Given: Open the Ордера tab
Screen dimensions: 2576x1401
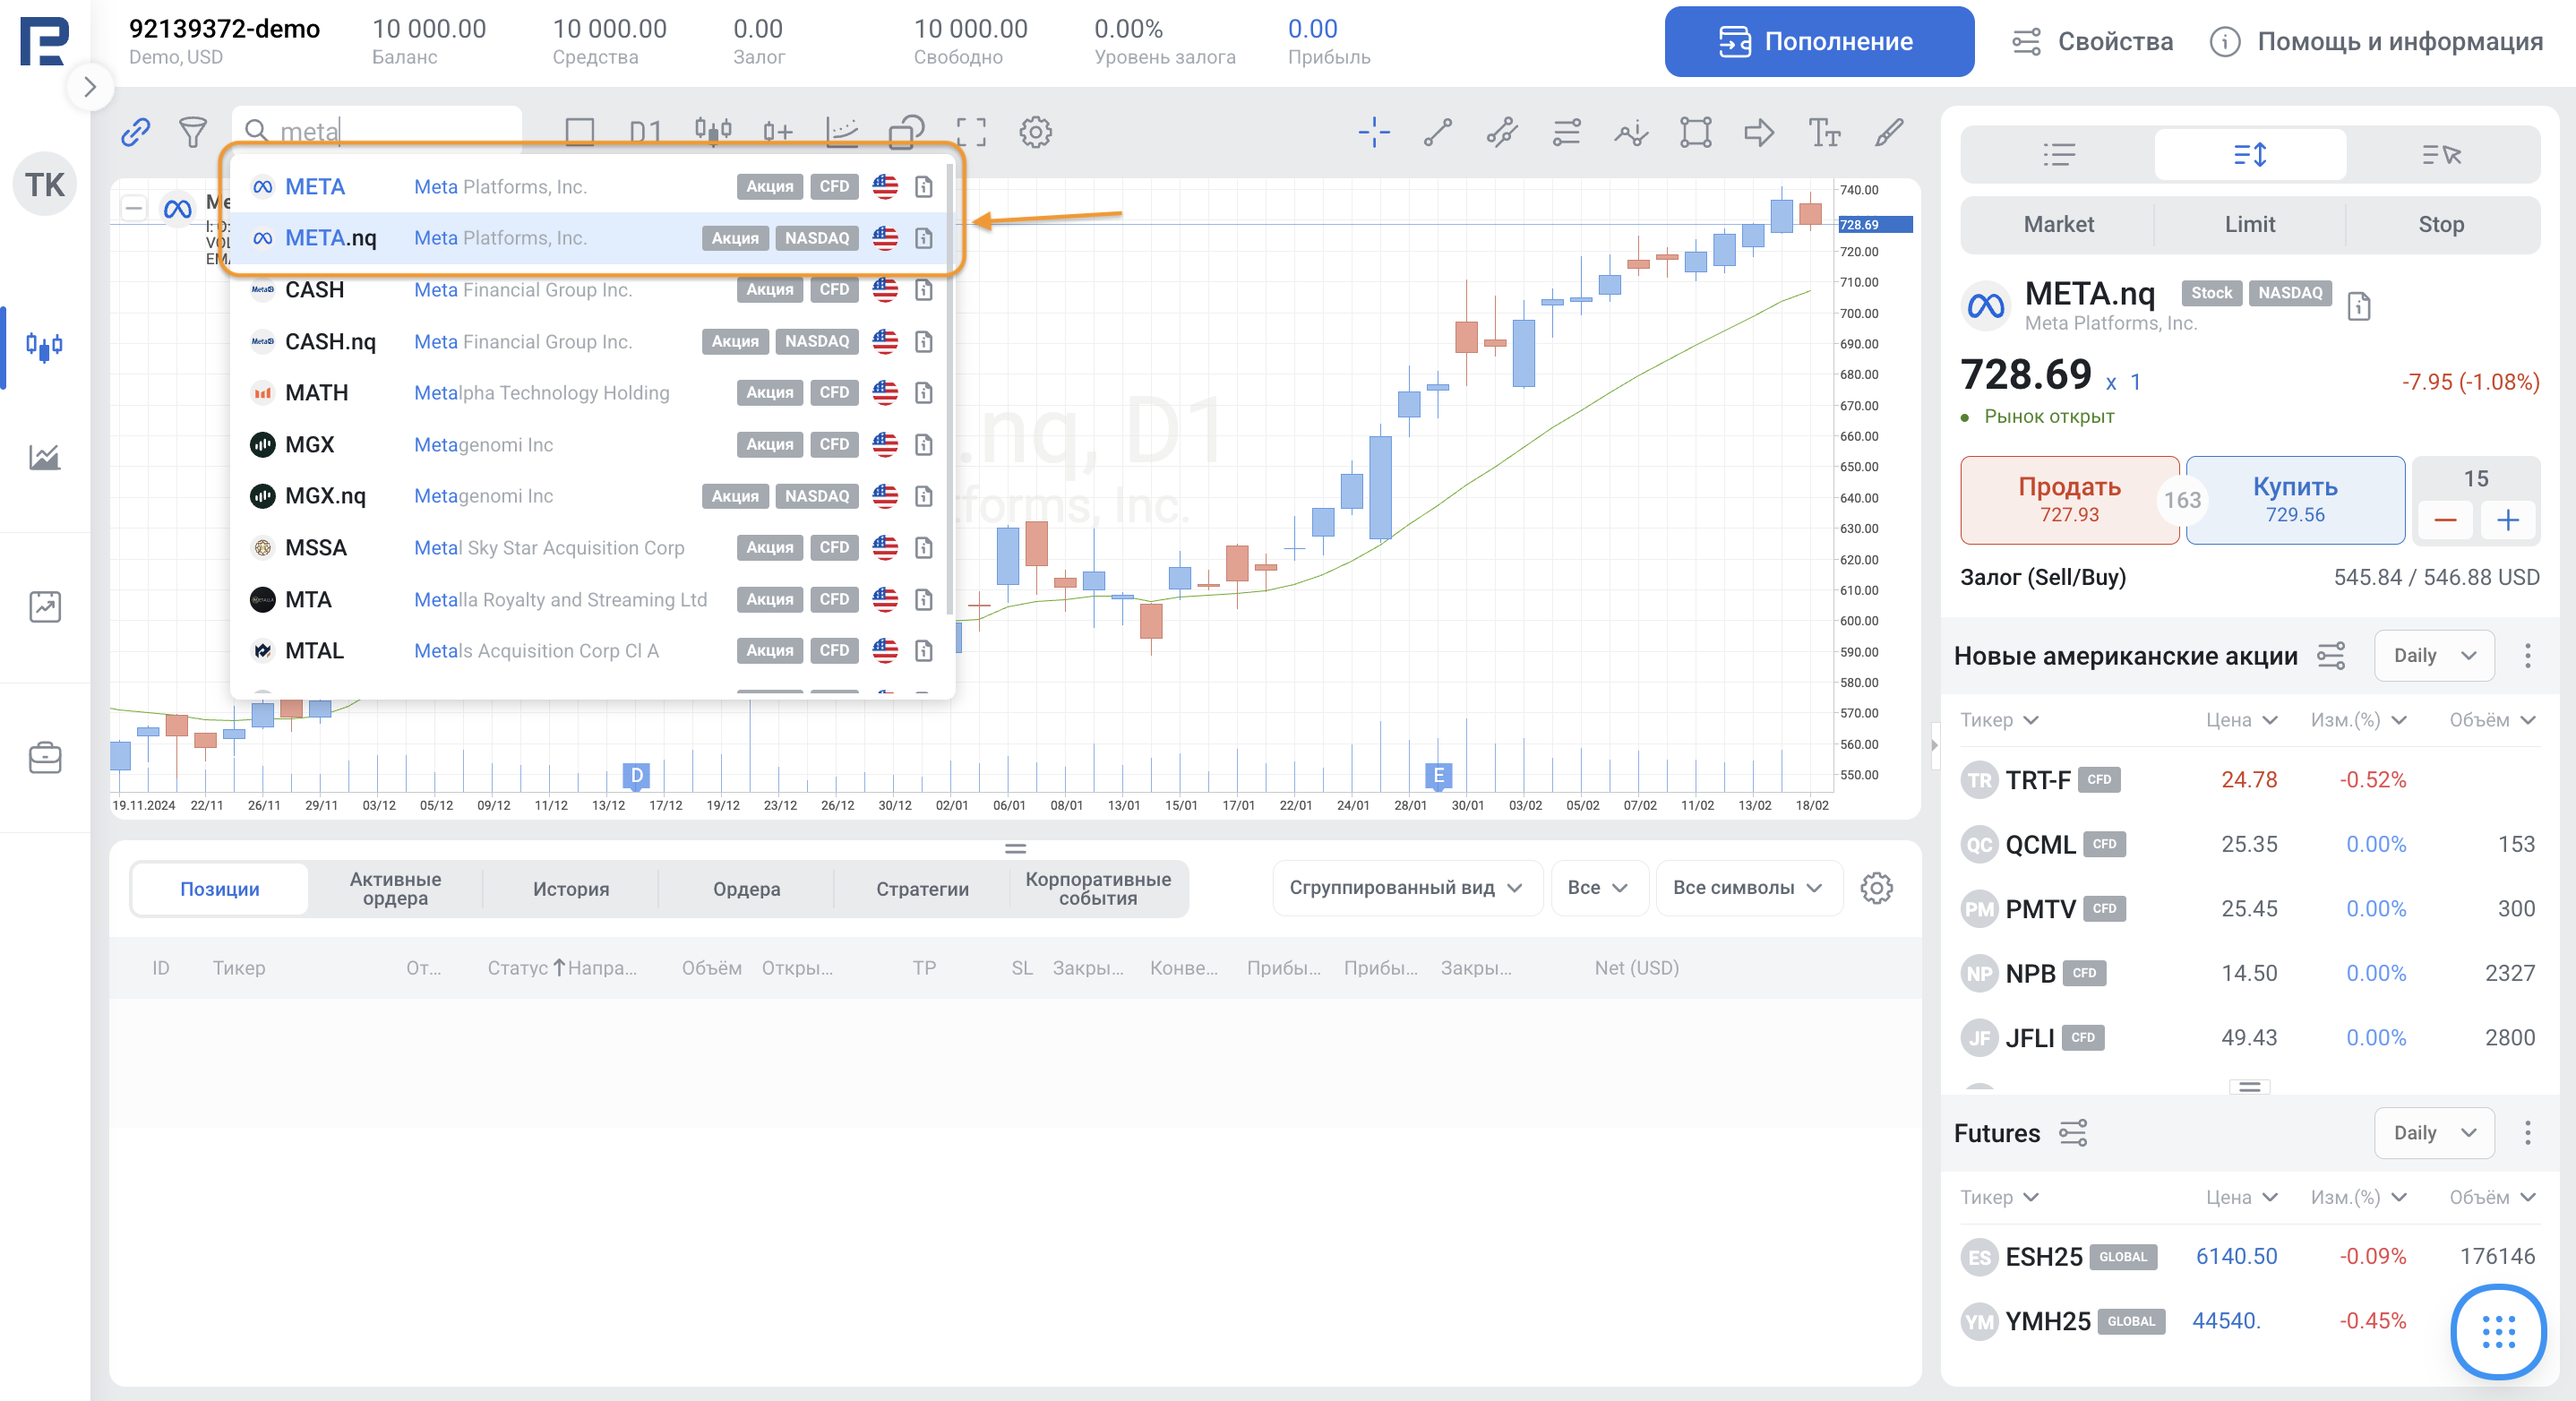Looking at the screenshot, I should point(746,888).
